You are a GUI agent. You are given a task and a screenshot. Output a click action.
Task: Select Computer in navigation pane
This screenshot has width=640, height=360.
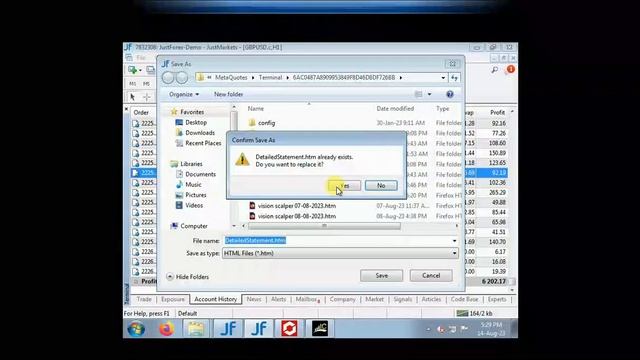[194, 226]
